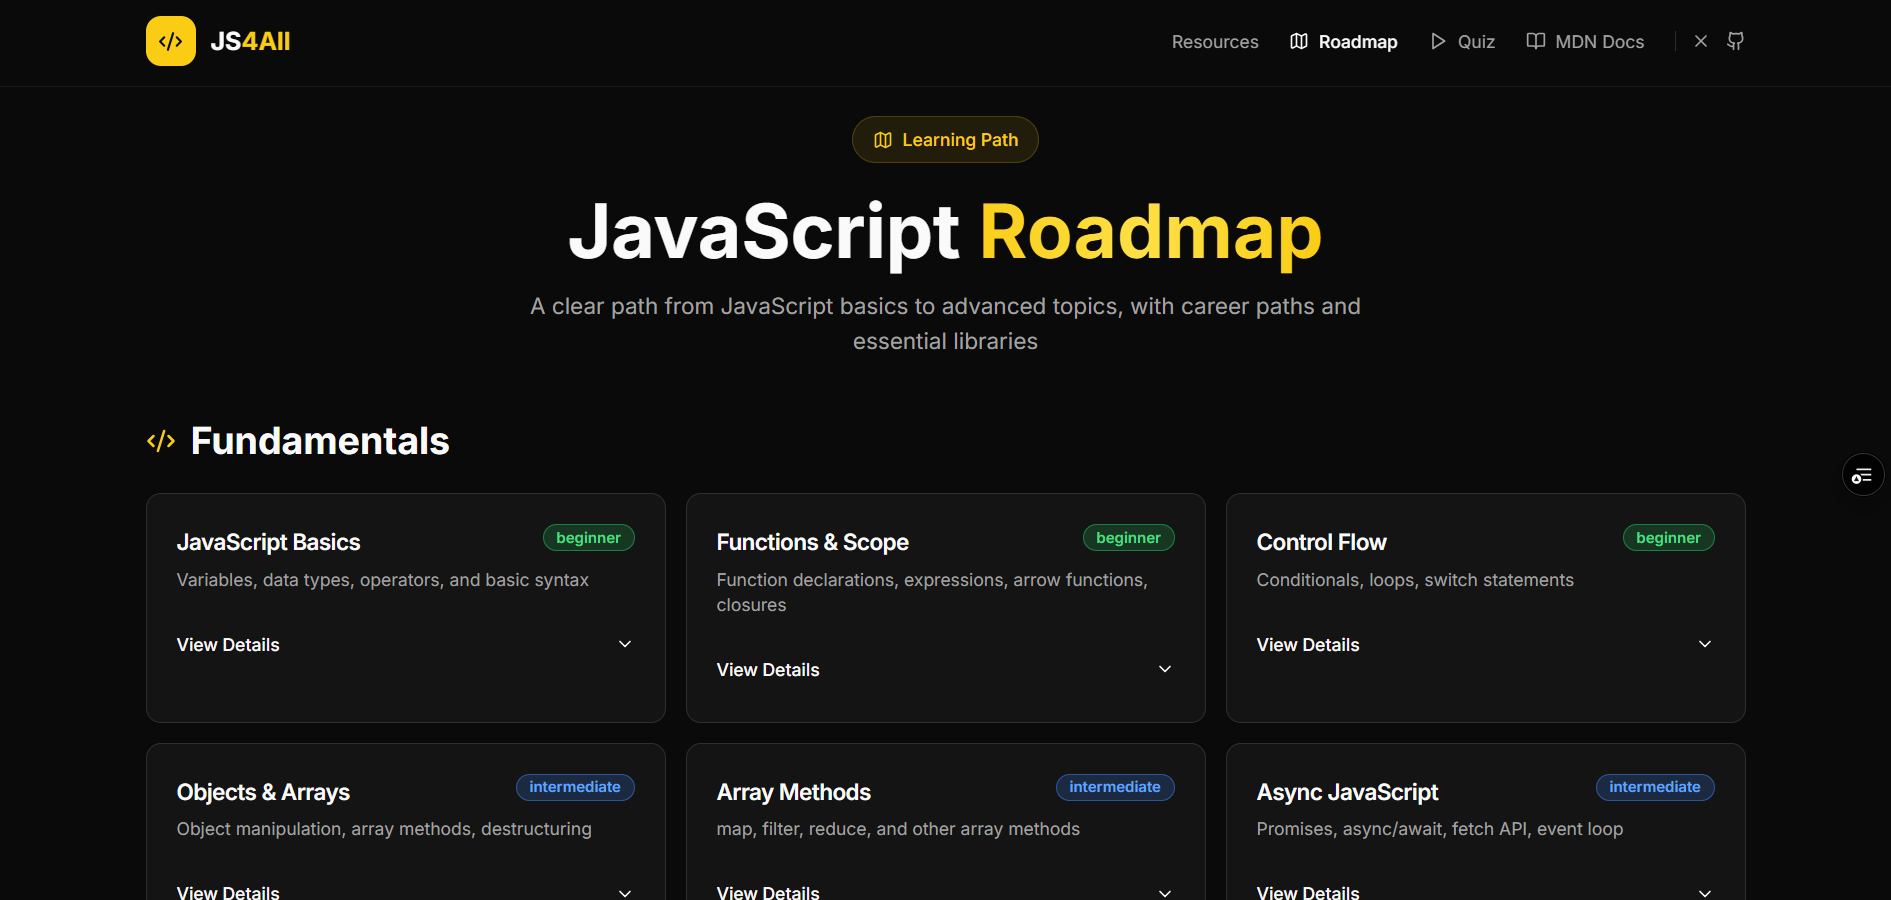Image resolution: width=1891 pixels, height=900 pixels.
Task: Click the Control Flow card title
Action: 1321,542
